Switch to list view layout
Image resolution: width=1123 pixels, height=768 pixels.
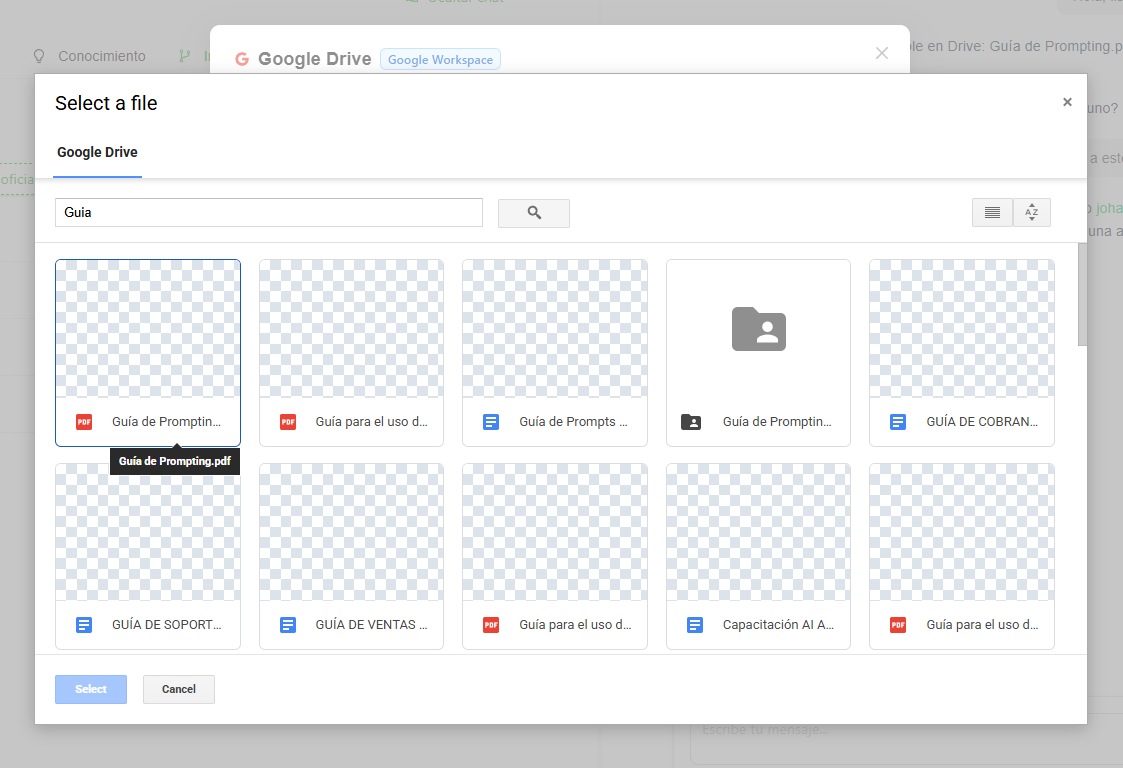(x=992, y=213)
